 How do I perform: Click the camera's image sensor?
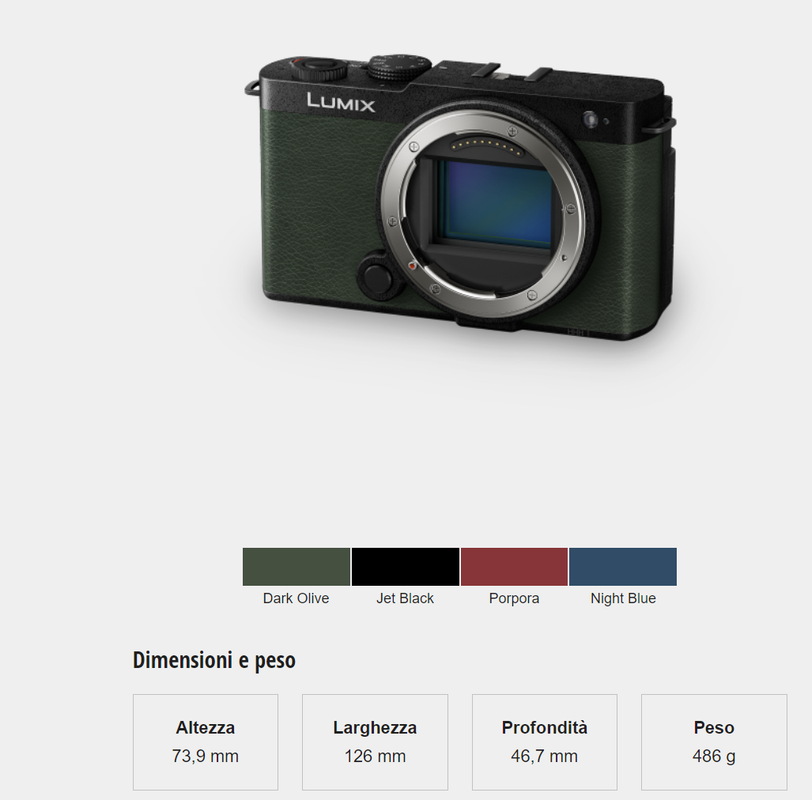coord(498,202)
